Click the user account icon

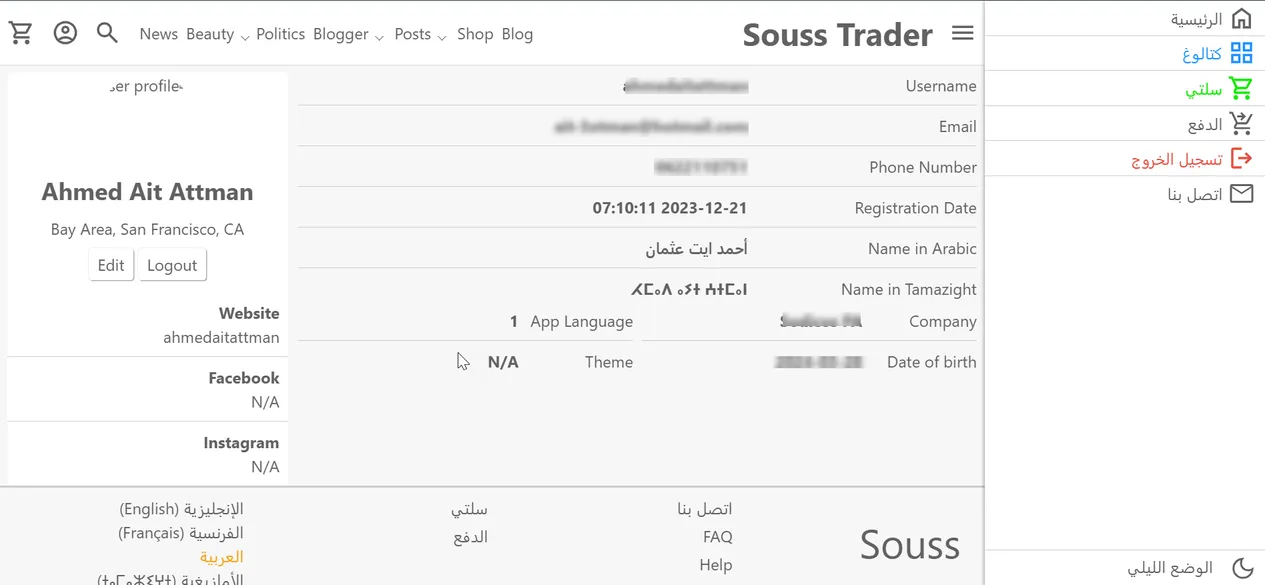65,33
